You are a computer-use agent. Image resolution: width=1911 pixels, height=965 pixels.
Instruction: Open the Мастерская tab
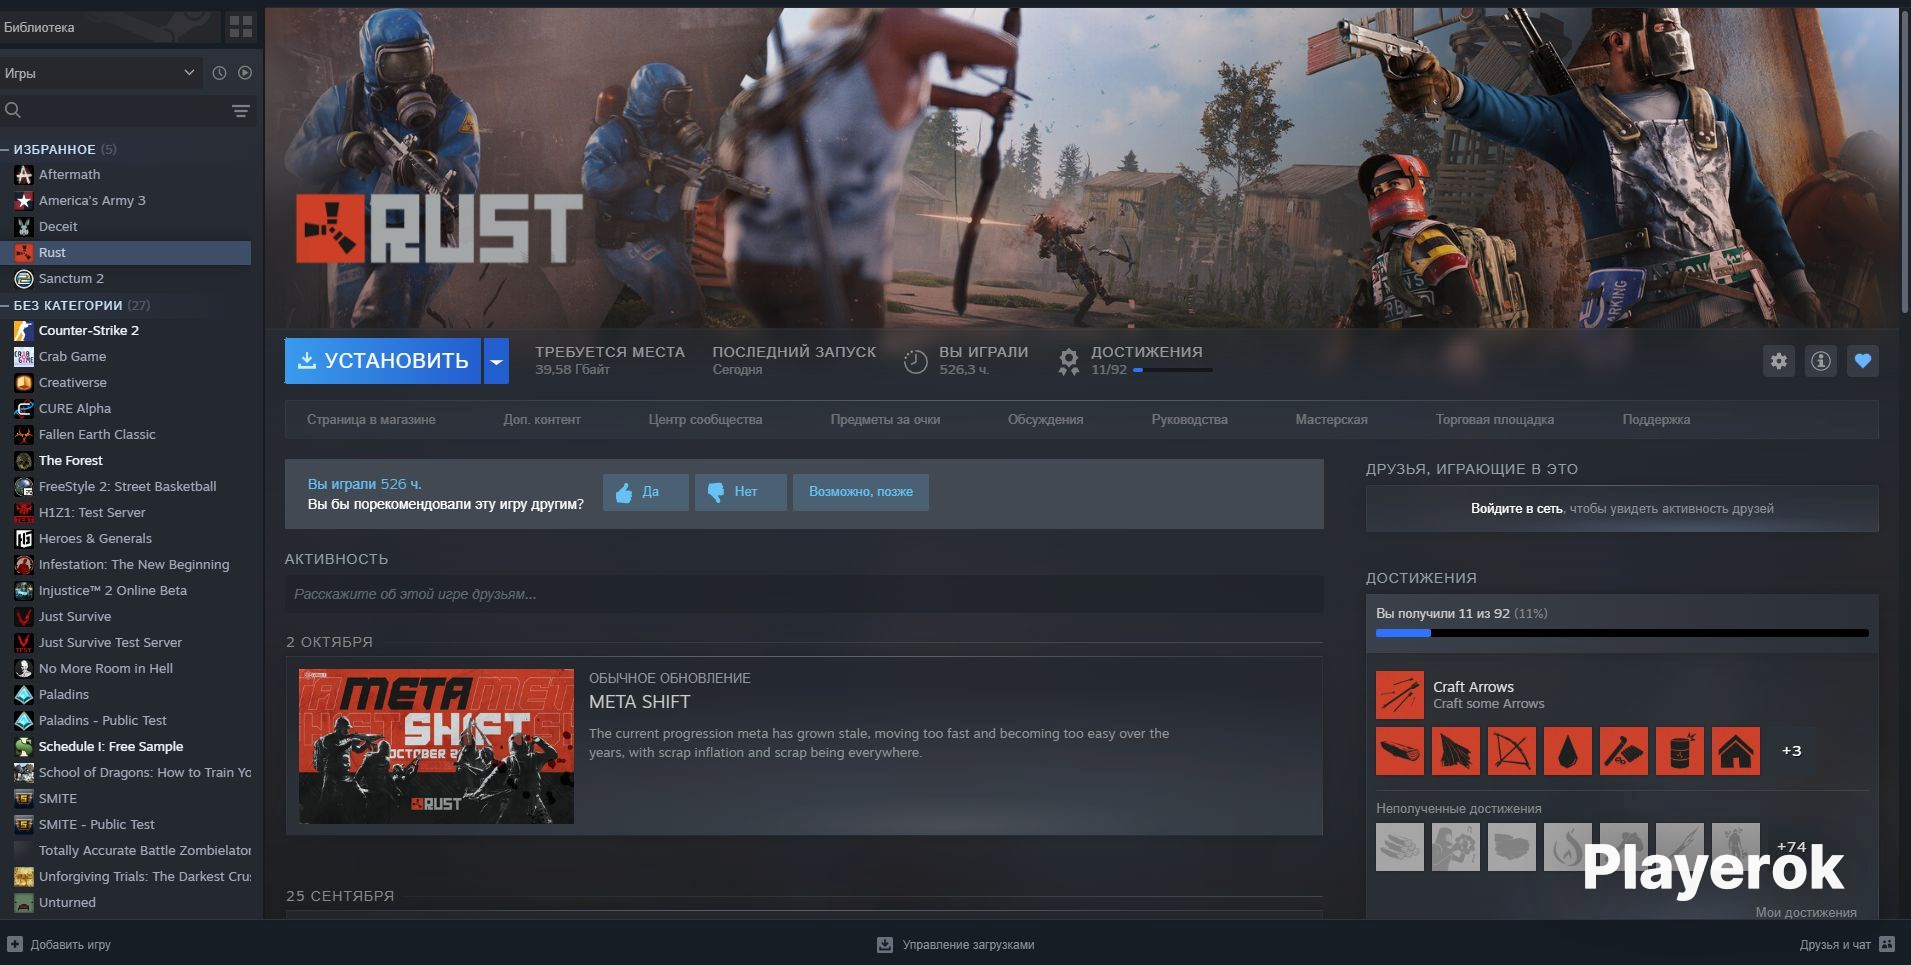coord(1331,419)
